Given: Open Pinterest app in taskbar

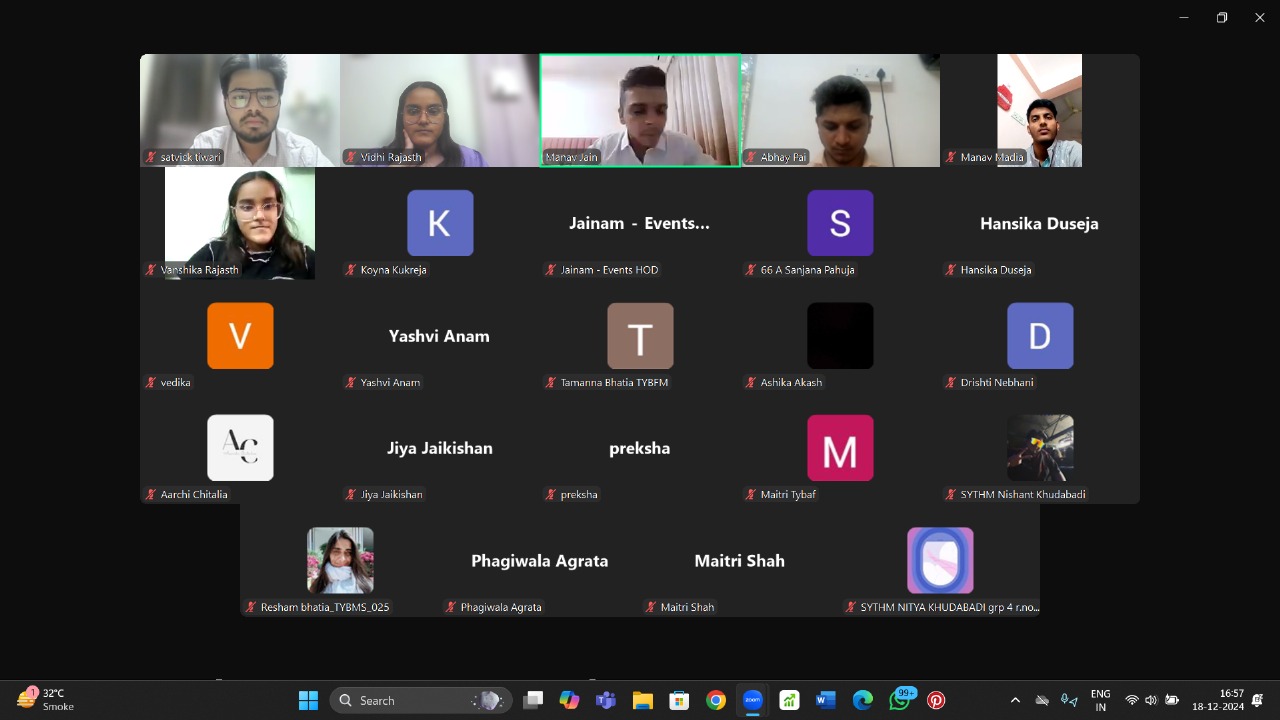Looking at the screenshot, I should tap(936, 700).
